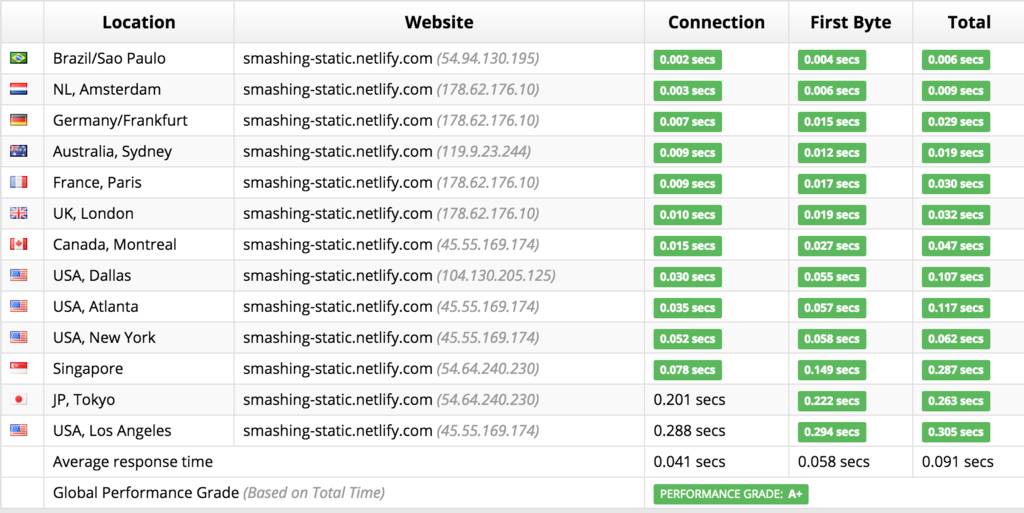
Task: Click the 0.002 secs Connection badge
Action: click(688, 60)
